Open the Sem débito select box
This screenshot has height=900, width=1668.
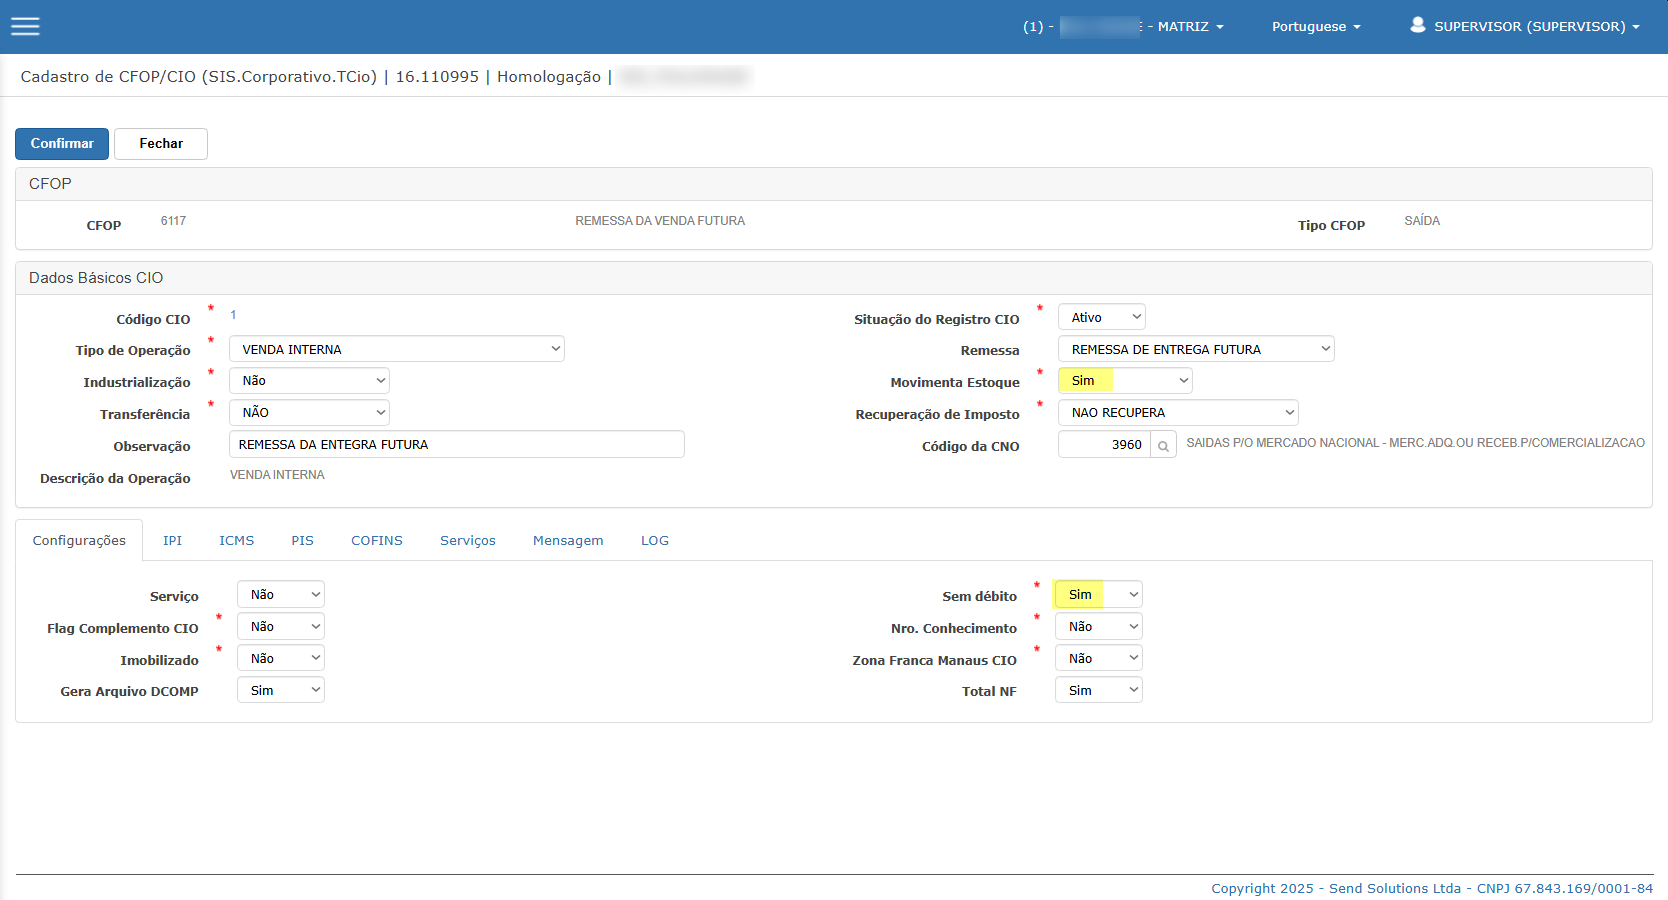coord(1099,594)
